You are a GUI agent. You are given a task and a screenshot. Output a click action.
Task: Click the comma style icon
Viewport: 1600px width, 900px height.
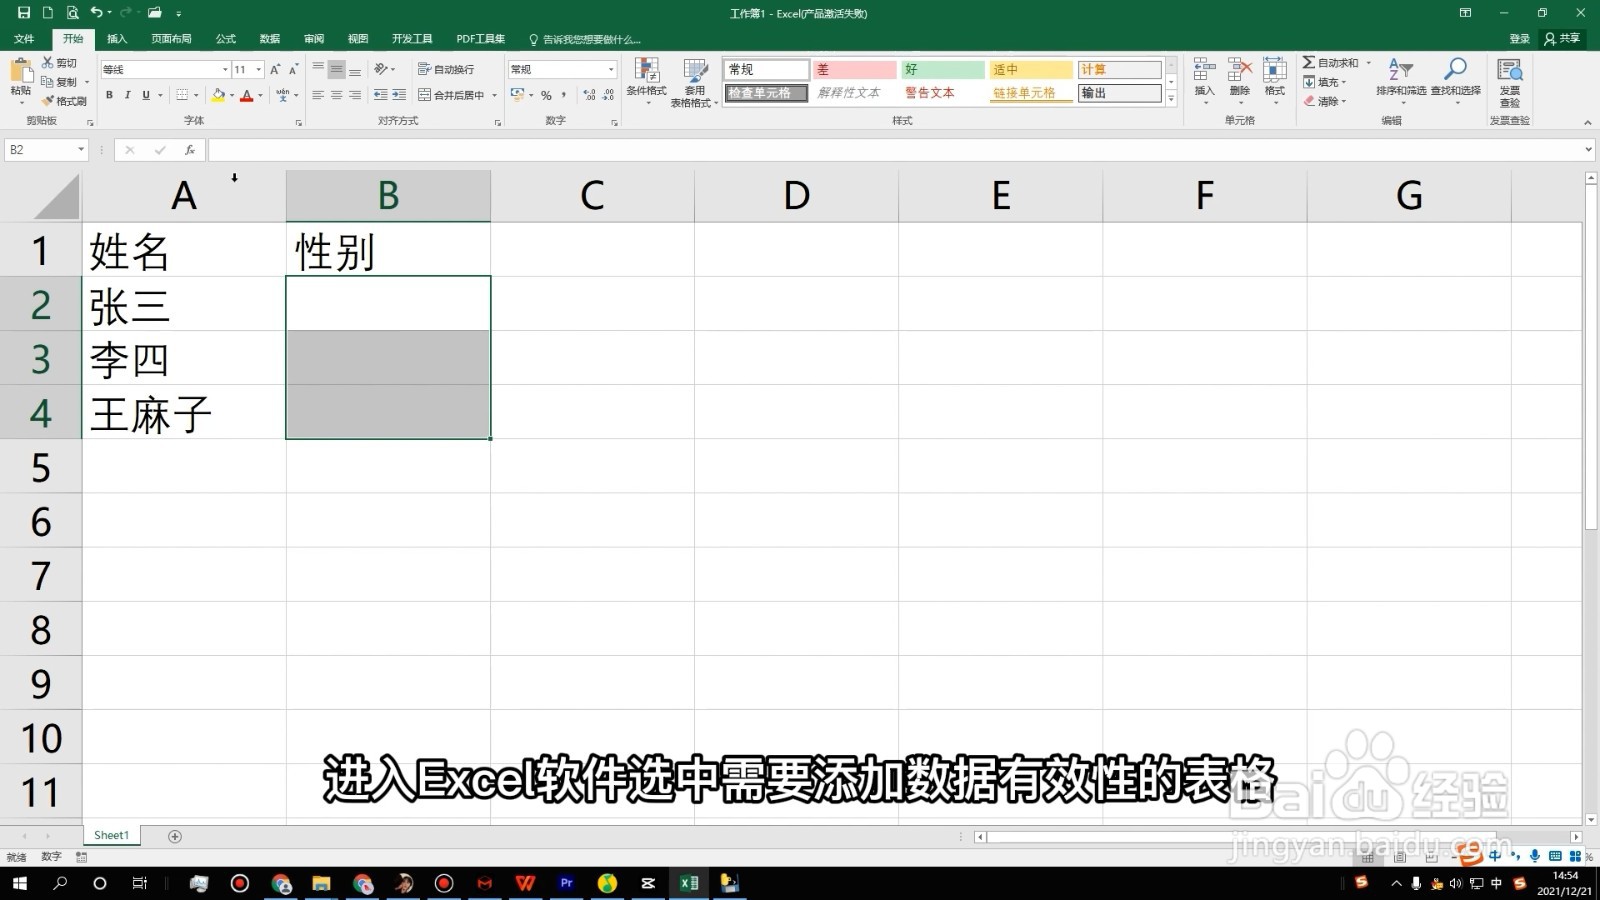click(x=564, y=95)
